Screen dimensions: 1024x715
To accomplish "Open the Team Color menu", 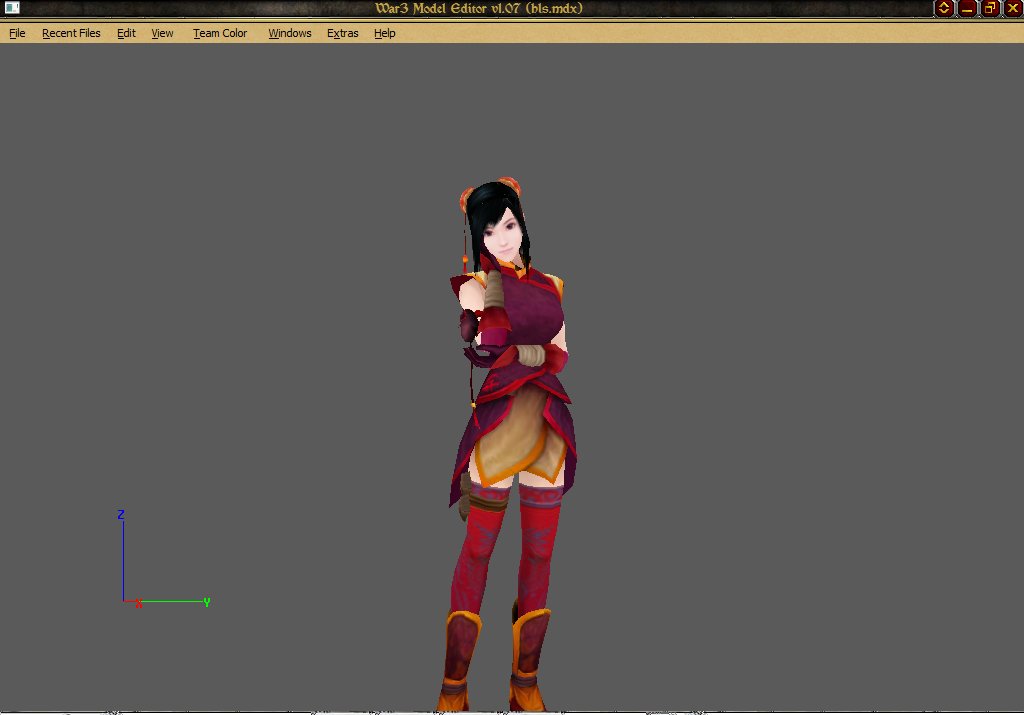I will (220, 33).
